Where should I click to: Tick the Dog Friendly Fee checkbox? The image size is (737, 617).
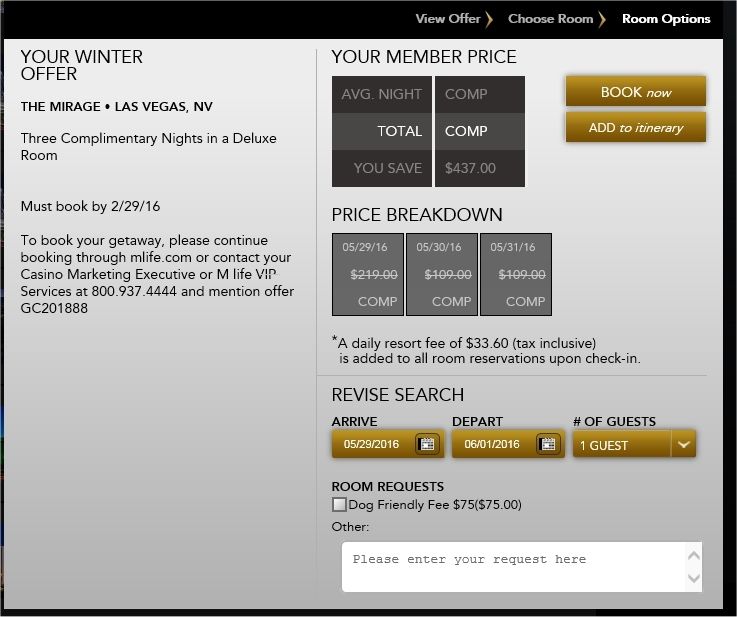pos(339,505)
